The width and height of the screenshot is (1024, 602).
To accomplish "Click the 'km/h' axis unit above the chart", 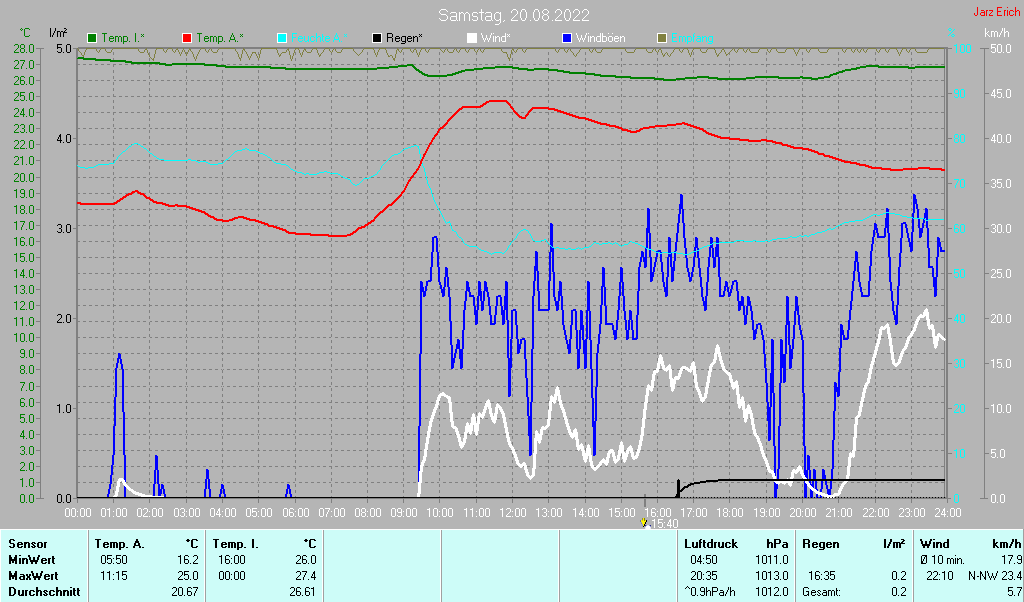I will [x=997, y=33].
